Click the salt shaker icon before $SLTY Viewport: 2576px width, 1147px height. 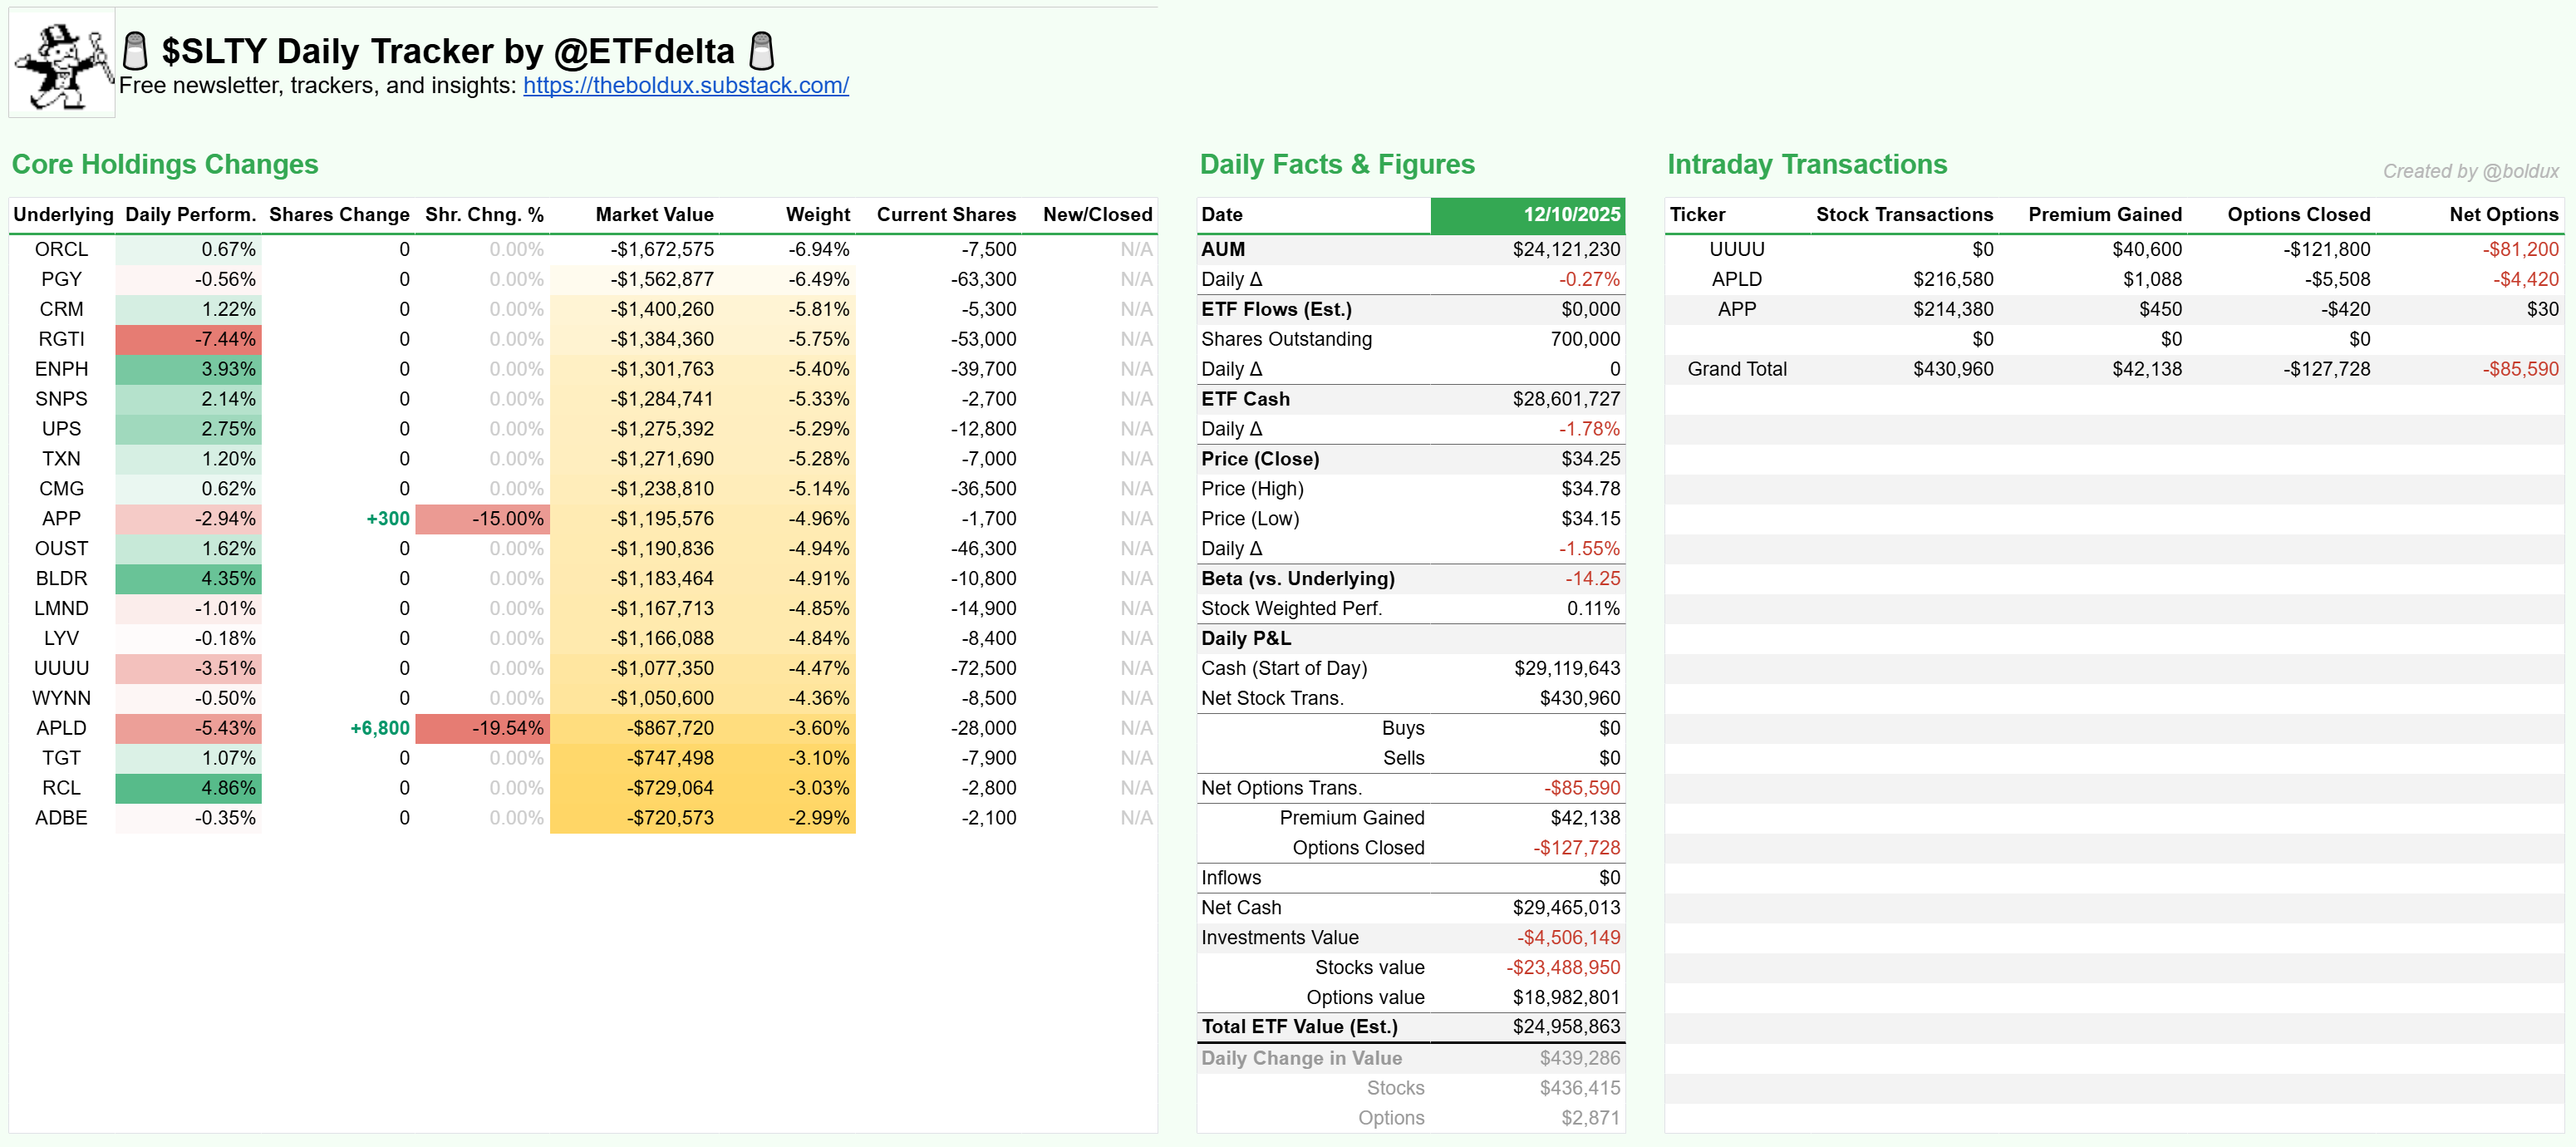coord(135,50)
